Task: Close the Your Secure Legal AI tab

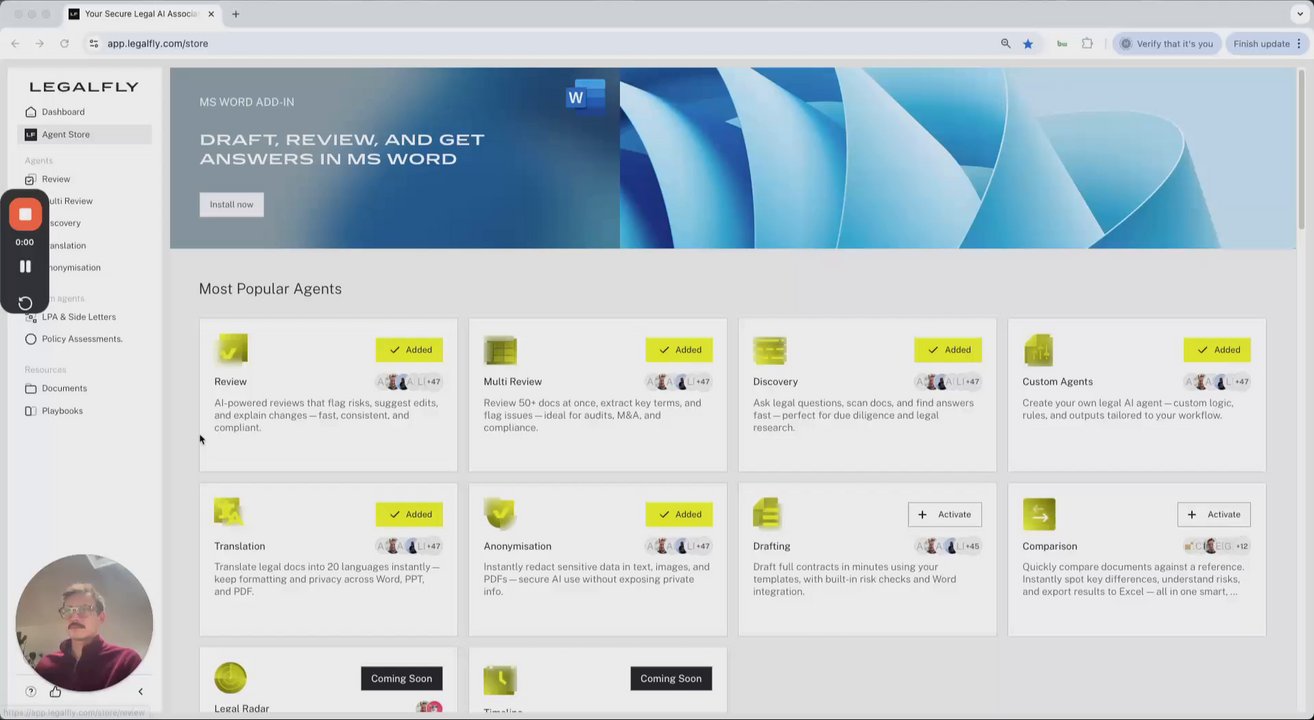Action: [211, 14]
